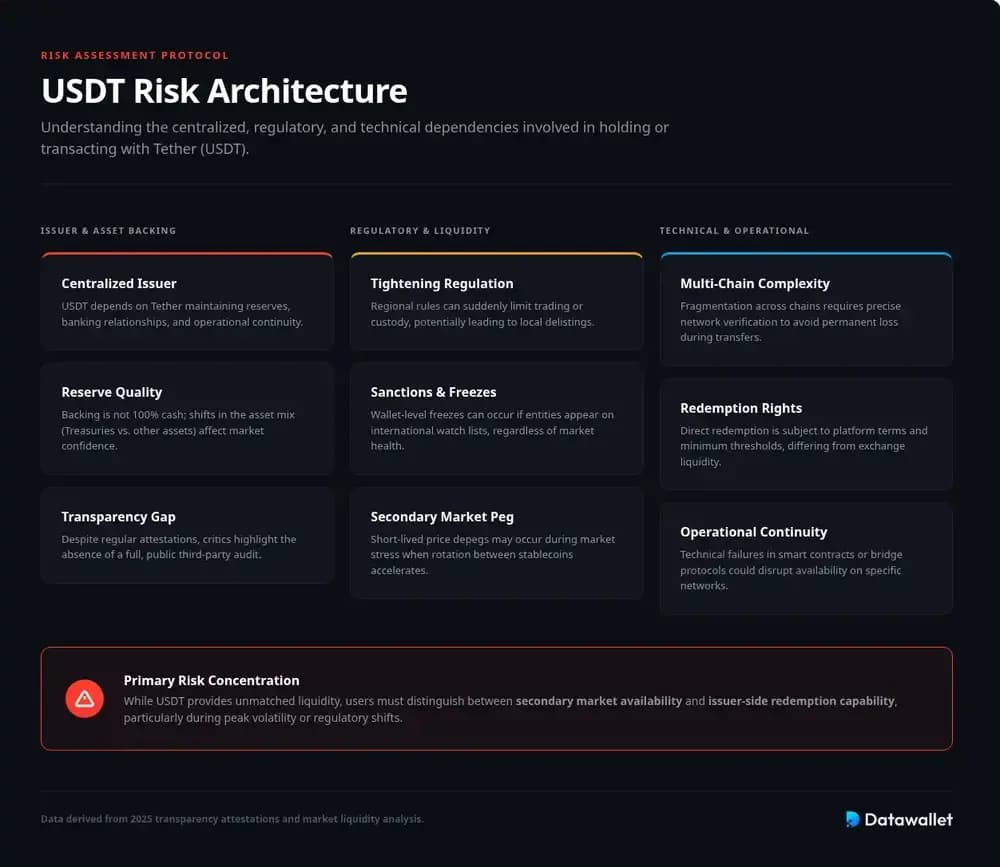
Task: Open the Centralized Issuer card
Action: [187, 302]
